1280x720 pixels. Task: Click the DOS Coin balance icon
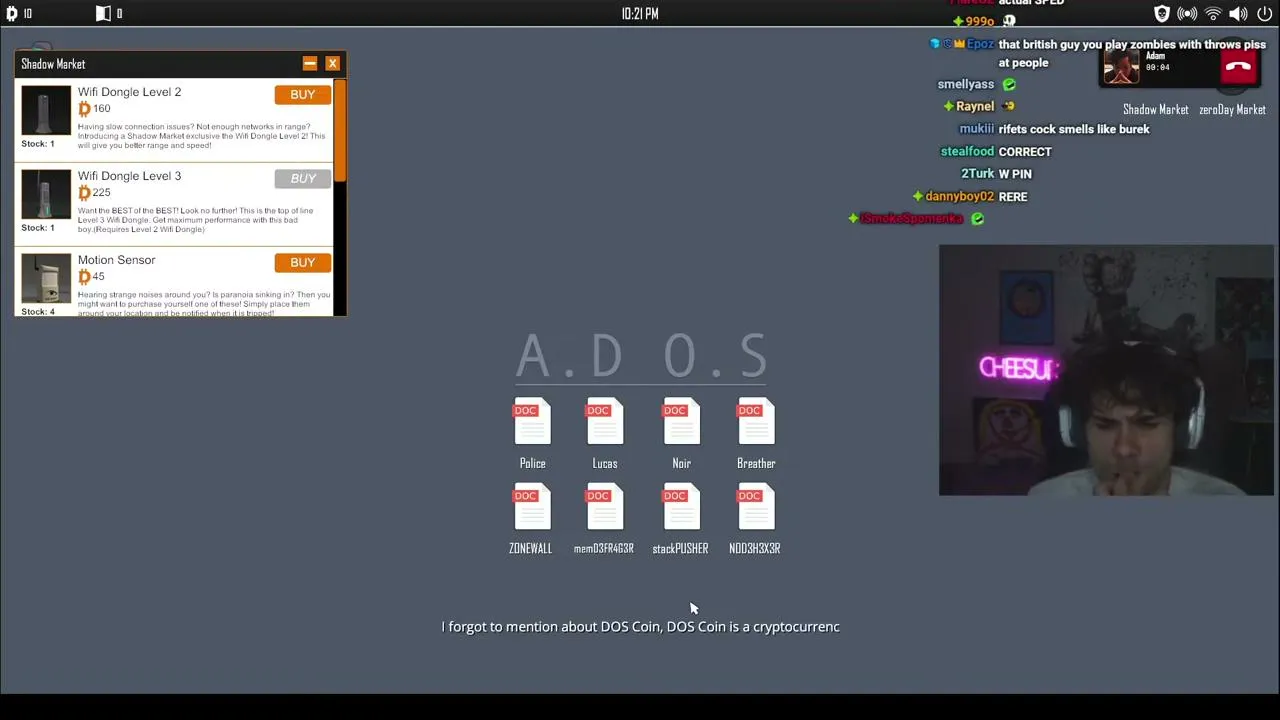pyautogui.click(x=12, y=13)
